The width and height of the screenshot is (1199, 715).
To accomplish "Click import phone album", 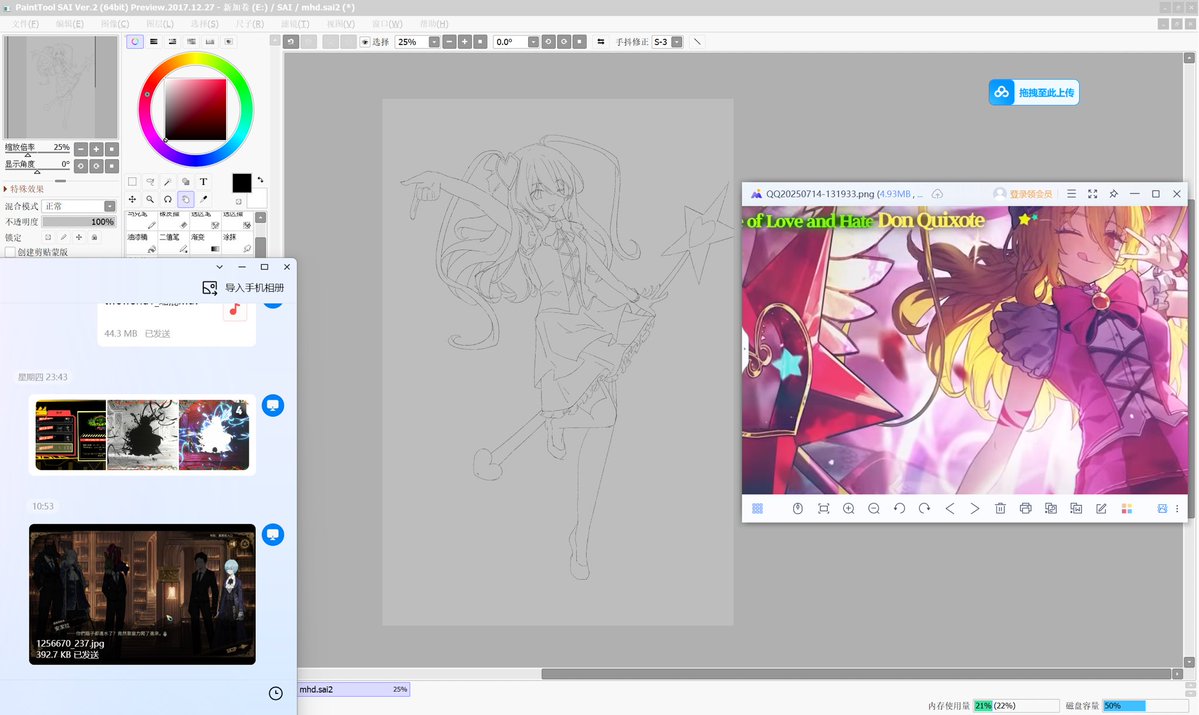I will point(243,288).
